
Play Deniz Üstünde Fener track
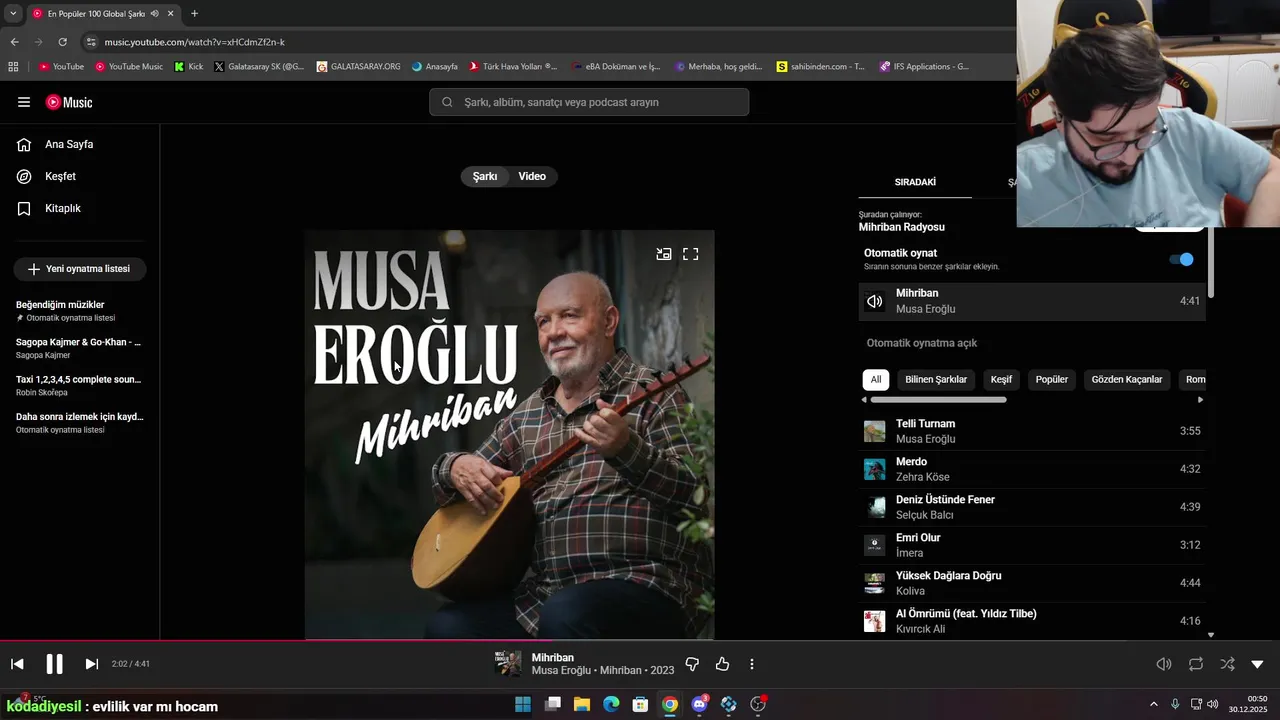tap(1032, 507)
